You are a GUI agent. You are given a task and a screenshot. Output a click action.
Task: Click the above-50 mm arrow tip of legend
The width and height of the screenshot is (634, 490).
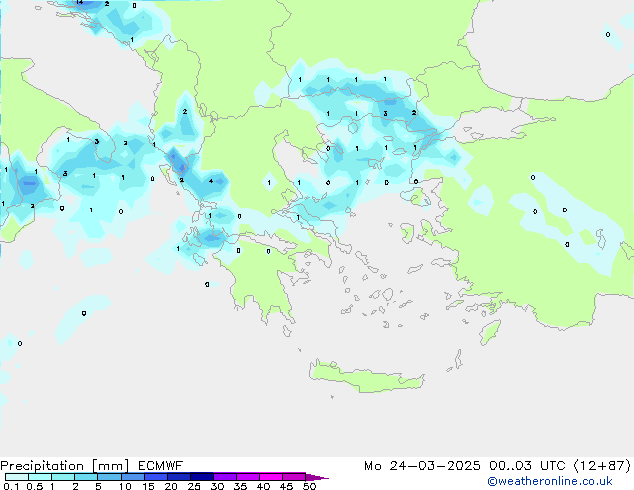pos(317,477)
